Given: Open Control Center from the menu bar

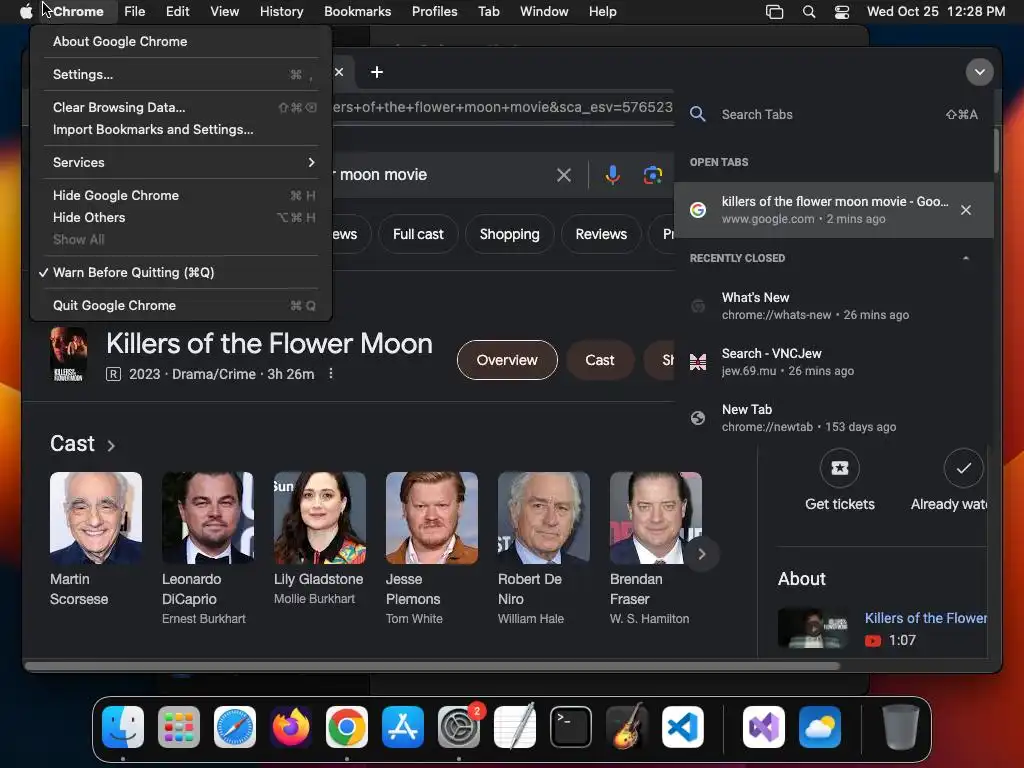Looking at the screenshot, I should (x=842, y=12).
